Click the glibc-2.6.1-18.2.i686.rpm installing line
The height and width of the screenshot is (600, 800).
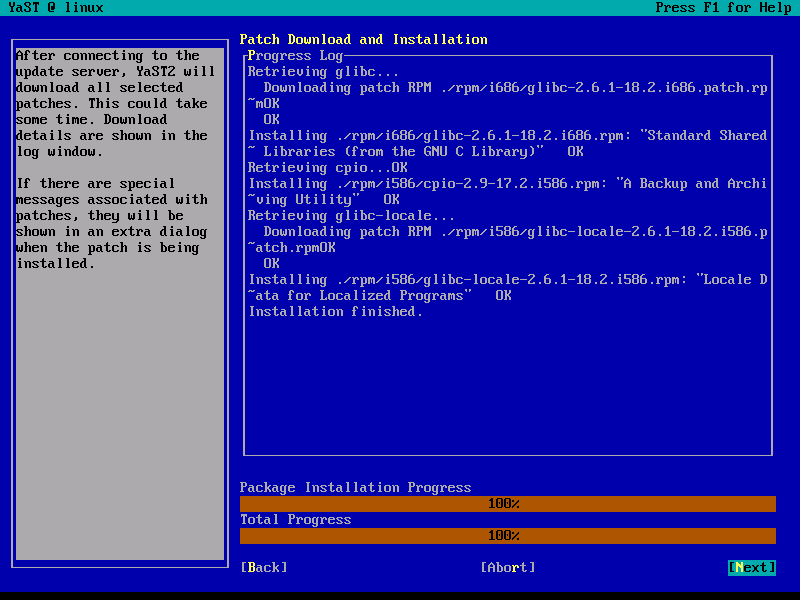coord(508,143)
